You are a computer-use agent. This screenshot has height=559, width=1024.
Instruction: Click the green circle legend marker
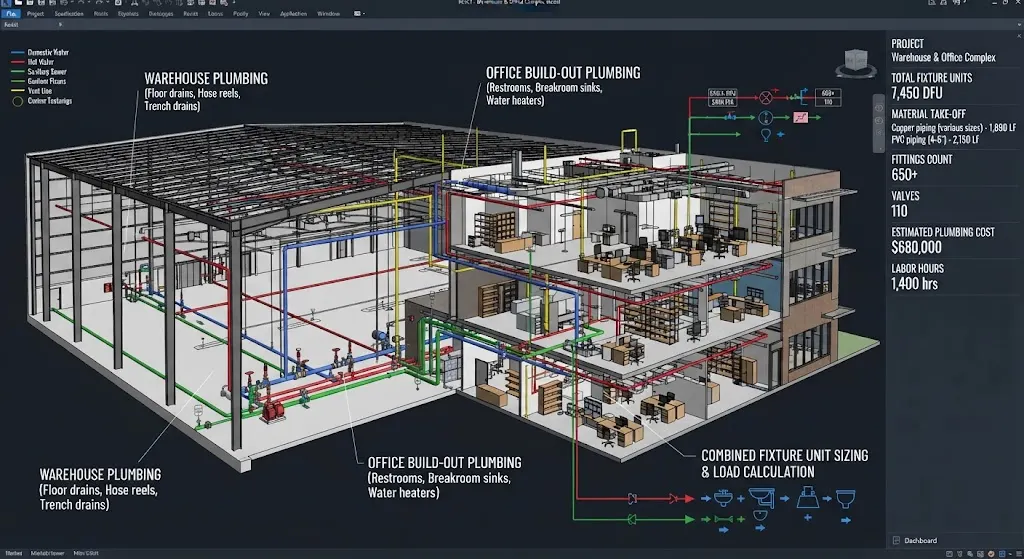(x=17, y=101)
